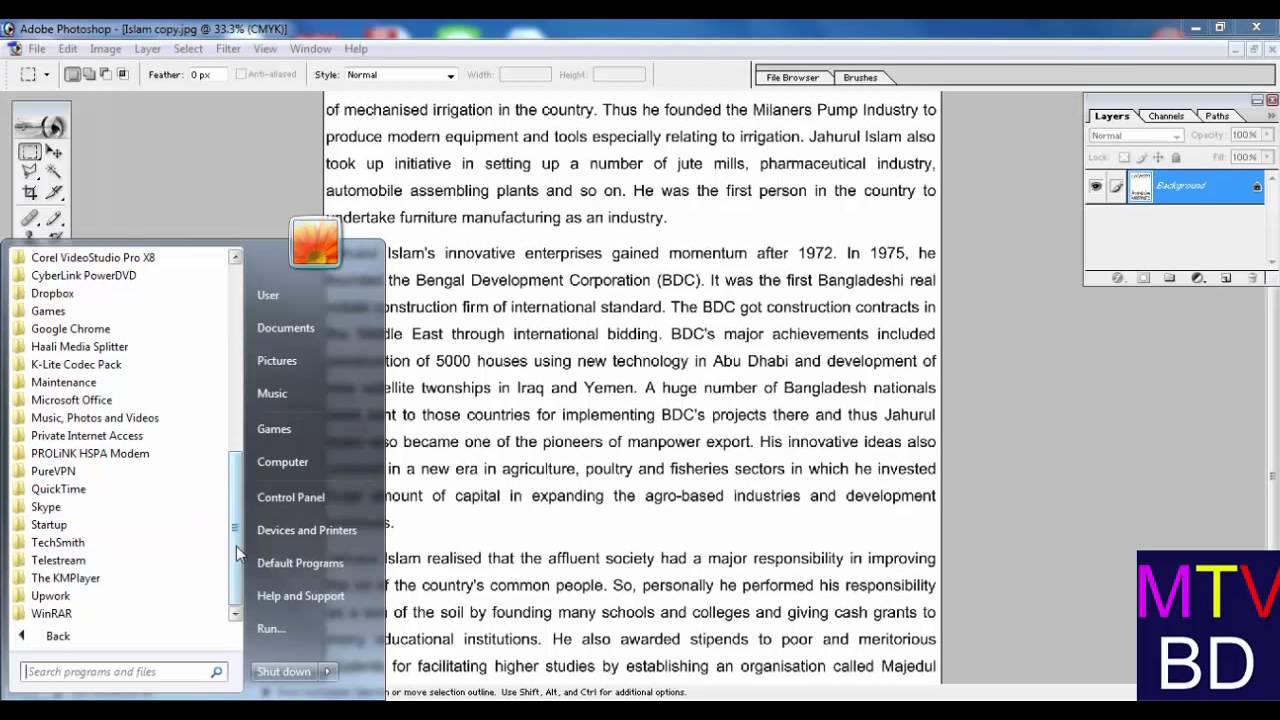1280x720 pixels.
Task: Click Run... in Start menu
Action: tap(271, 629)
